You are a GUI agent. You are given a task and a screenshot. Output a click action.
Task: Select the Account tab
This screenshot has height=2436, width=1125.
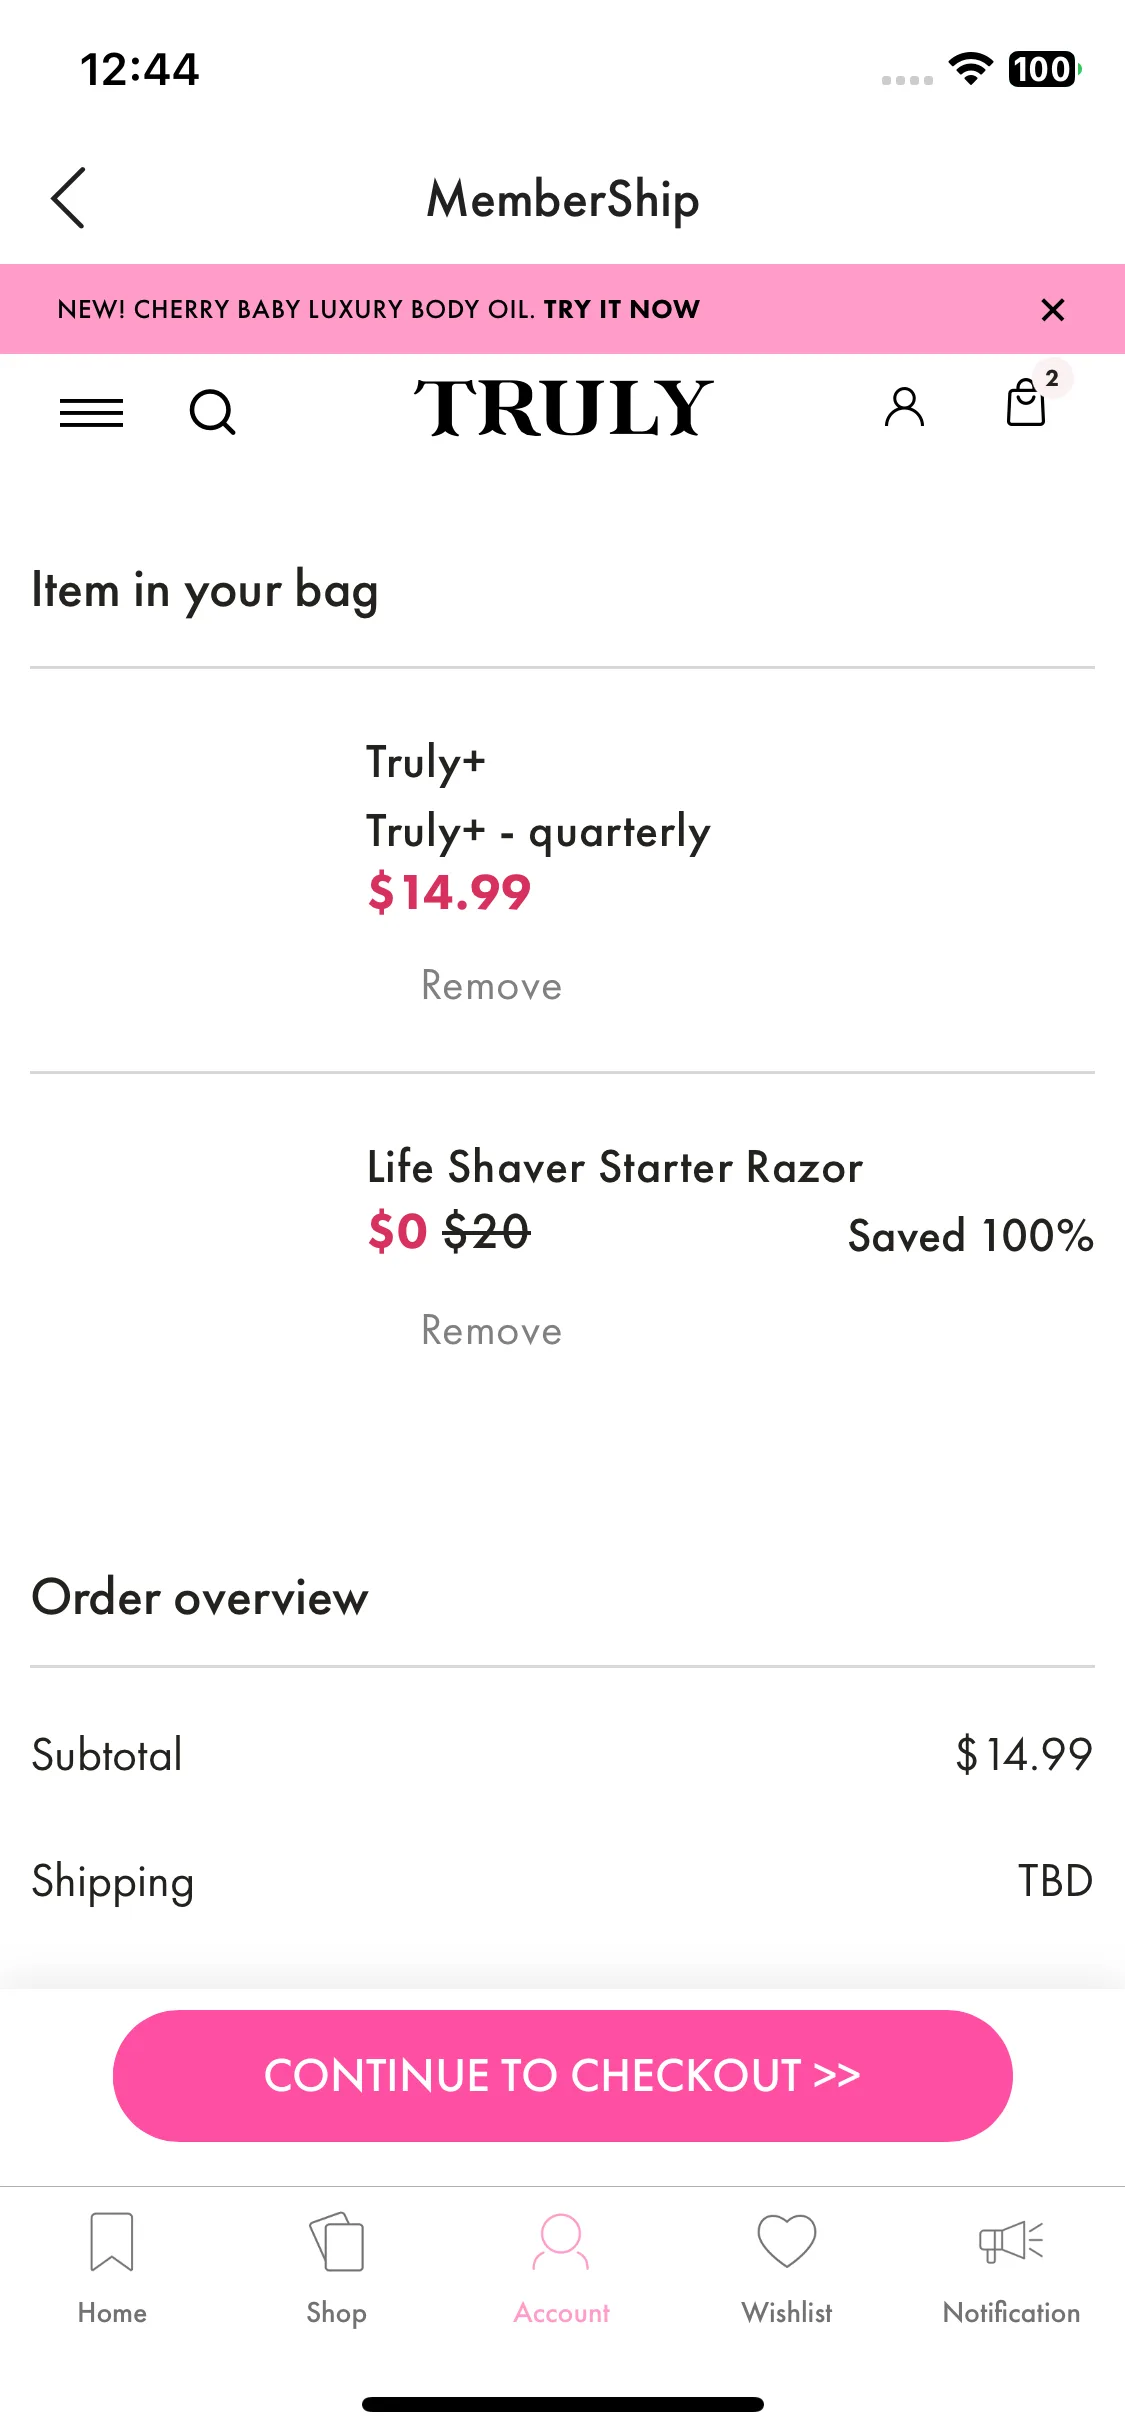point(562,2268)
